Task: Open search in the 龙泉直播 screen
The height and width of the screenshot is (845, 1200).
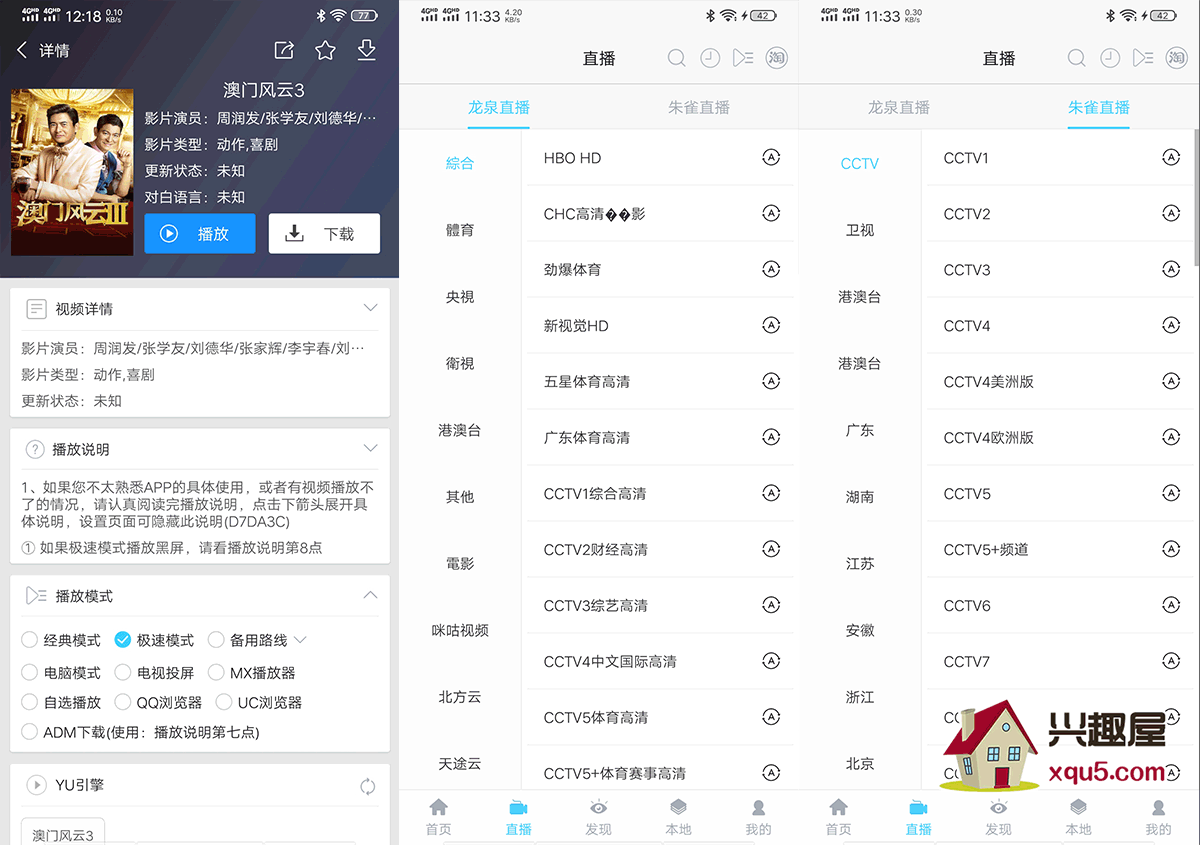Action: tap(677, 58)
